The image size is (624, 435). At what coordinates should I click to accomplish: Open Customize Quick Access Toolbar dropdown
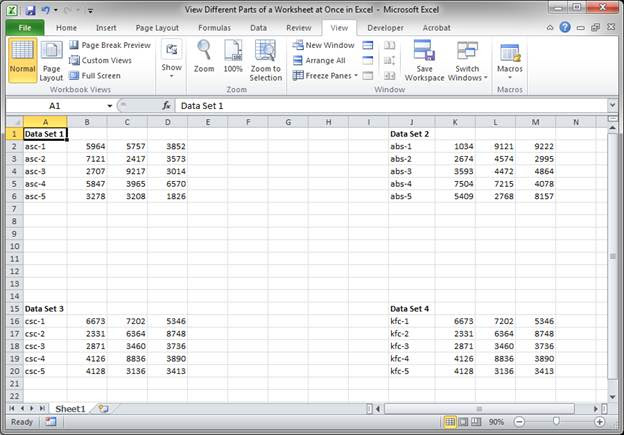point(90,11)
